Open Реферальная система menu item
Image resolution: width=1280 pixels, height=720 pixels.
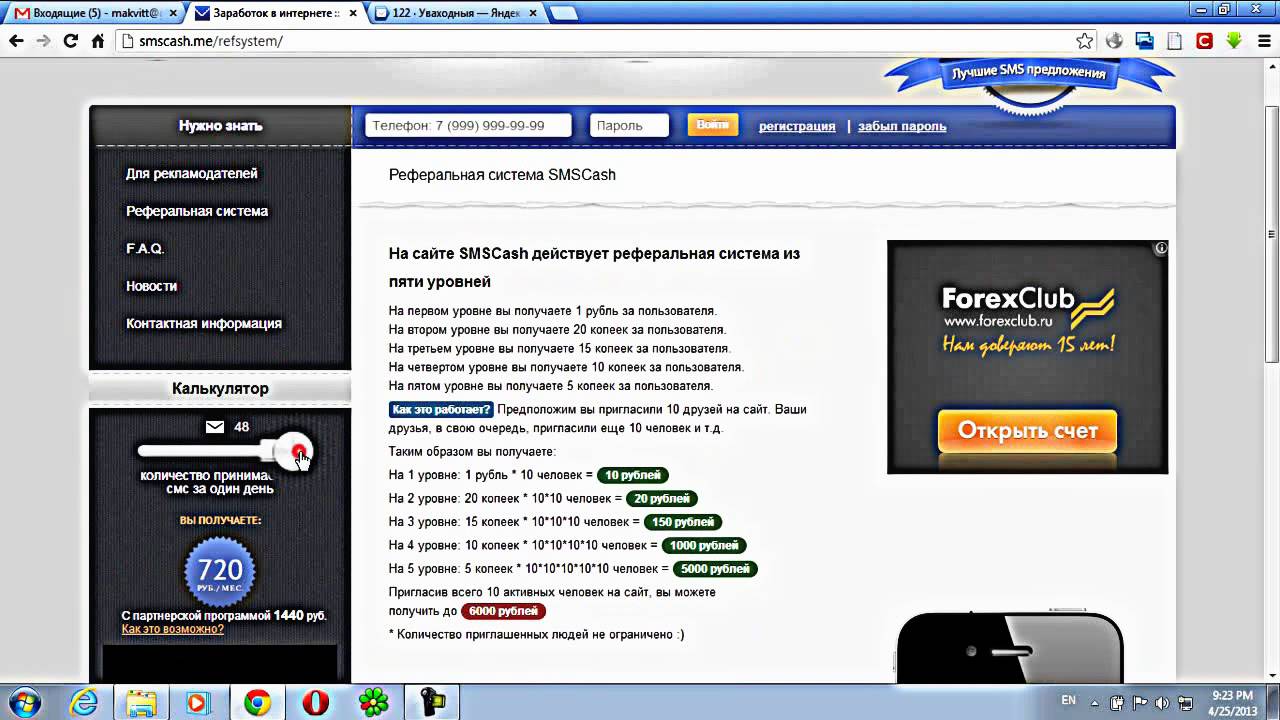pos(197,211)
